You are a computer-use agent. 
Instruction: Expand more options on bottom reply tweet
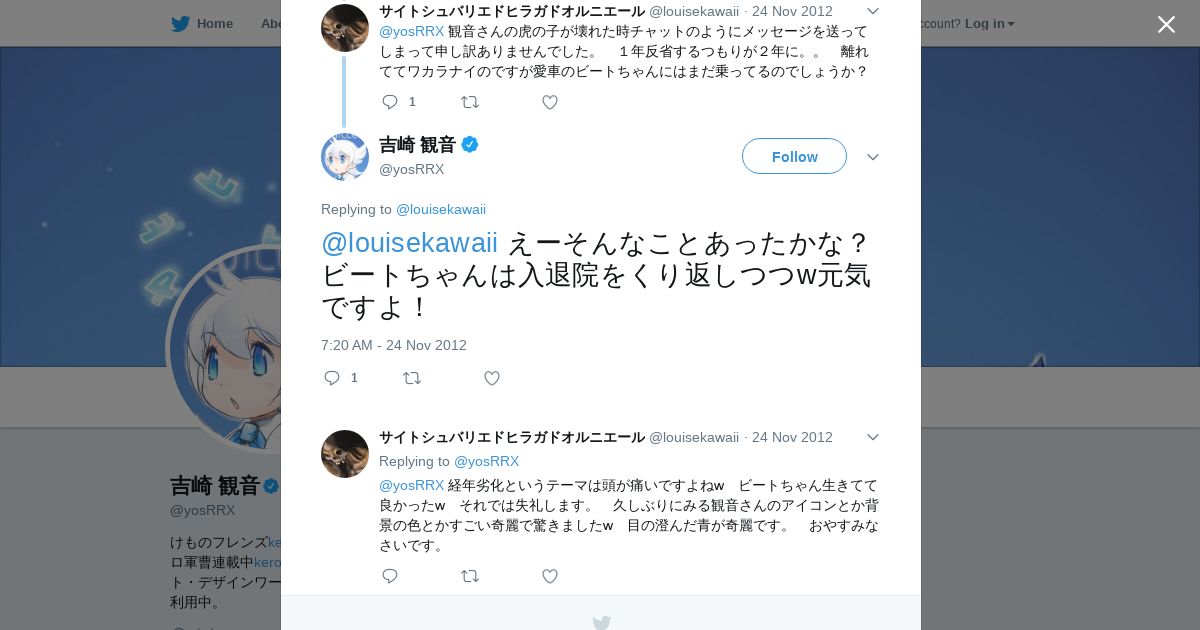[872, 437]
